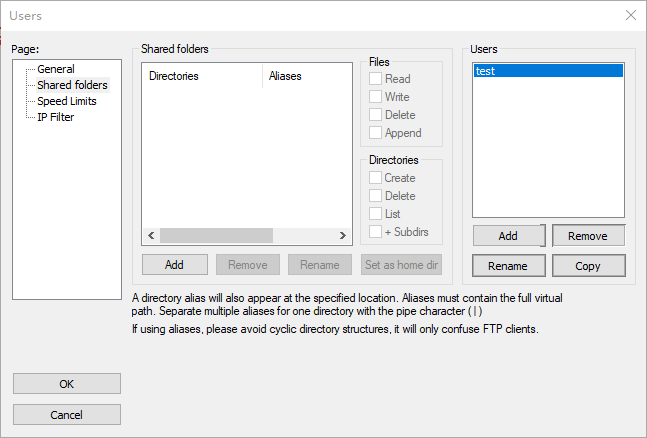Click the scroll right arrow
647x438 pixels.
(x=342, y=235)
